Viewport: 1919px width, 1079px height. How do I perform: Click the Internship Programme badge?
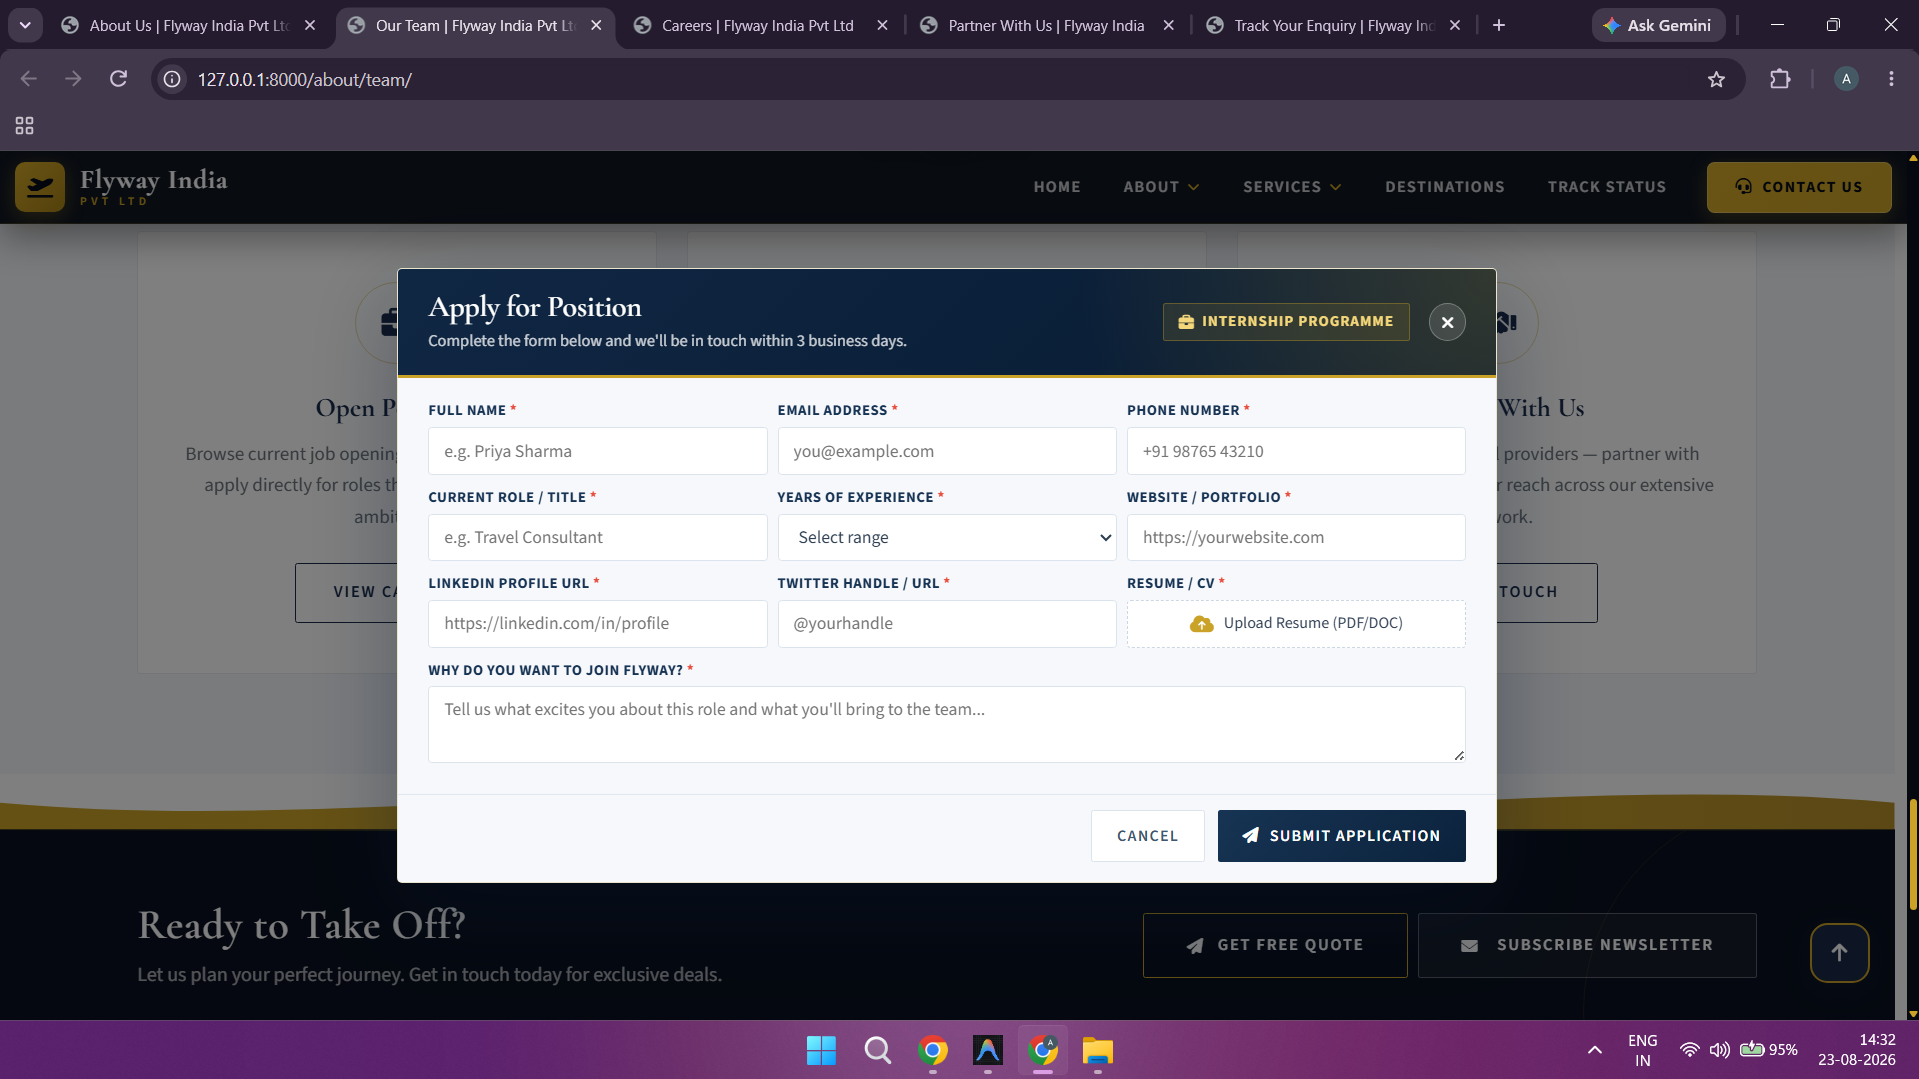(1286, 322)
